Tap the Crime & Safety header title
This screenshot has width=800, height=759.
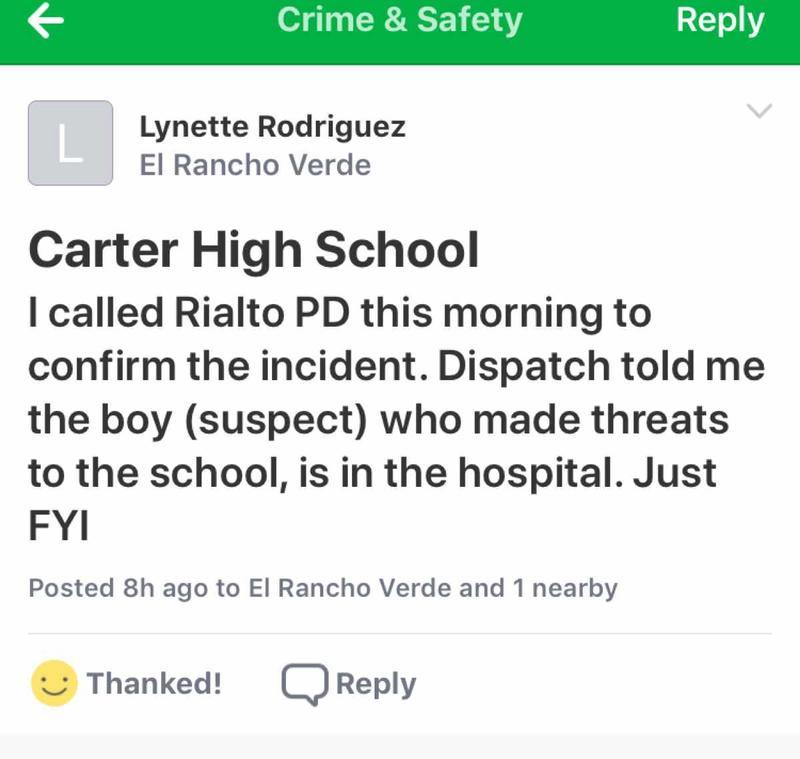pyautogui.click(x=399, y=20)
